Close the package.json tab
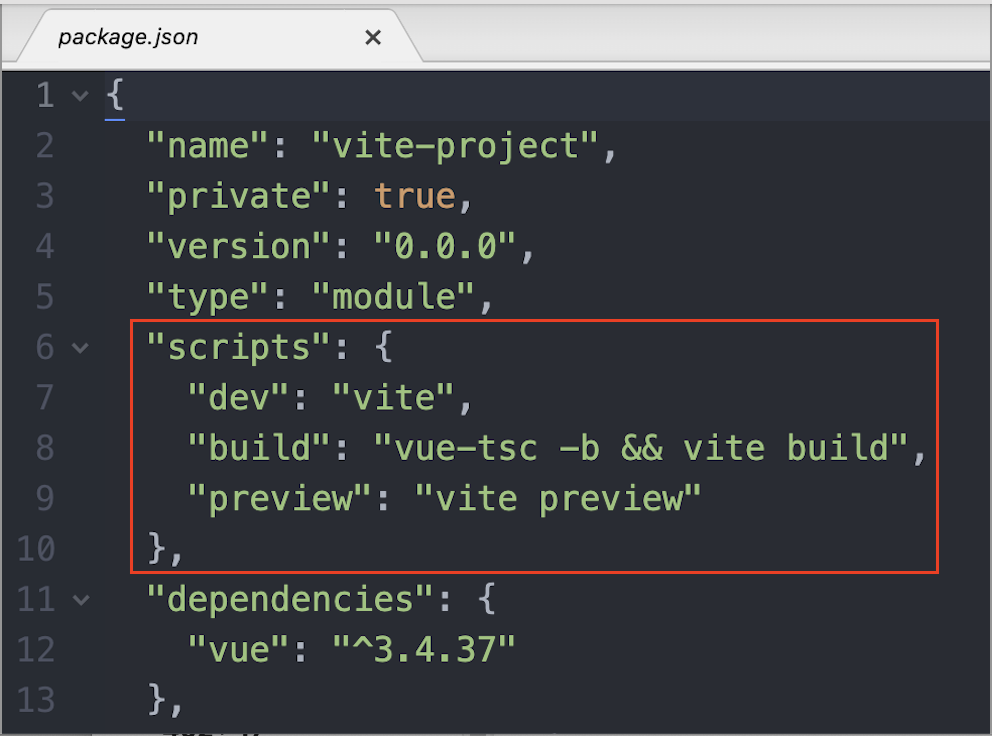 click(x=373, y=36)
